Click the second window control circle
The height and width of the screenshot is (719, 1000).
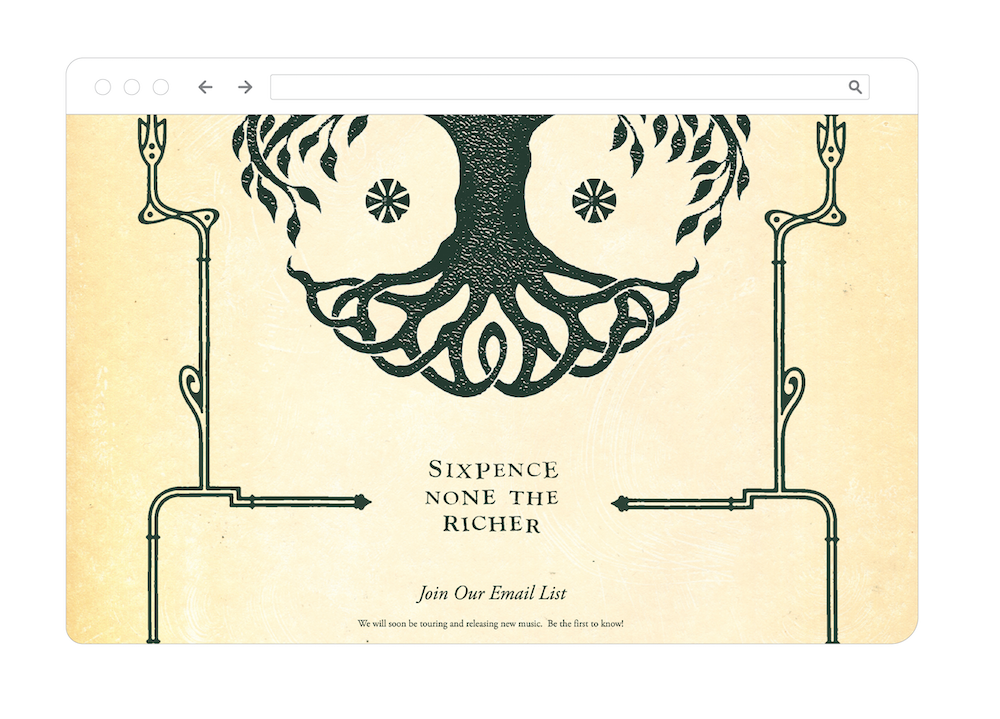click(132, 87)
